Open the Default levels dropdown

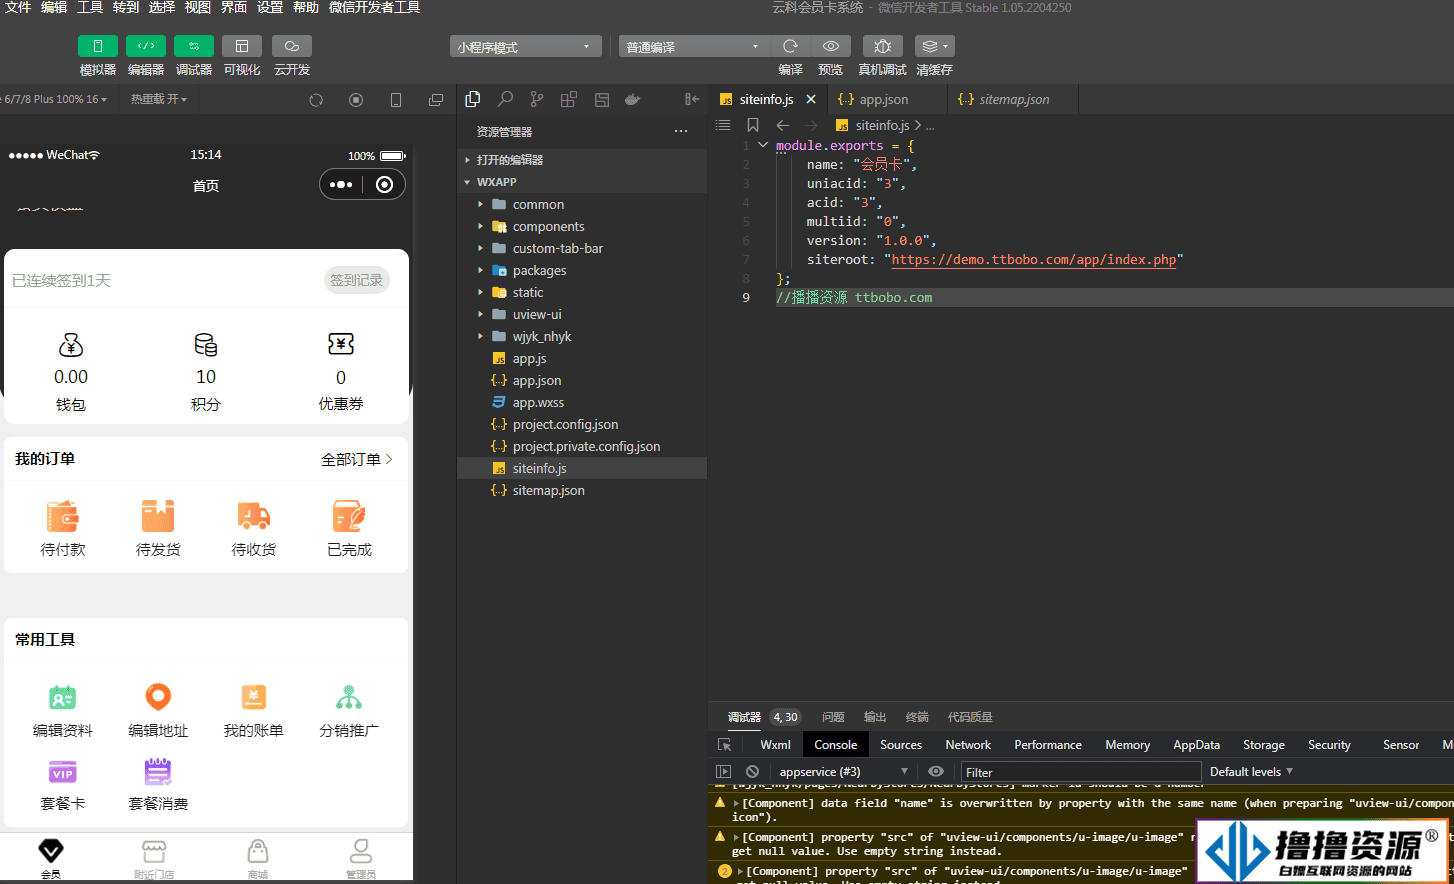[x=1251, y=772]
